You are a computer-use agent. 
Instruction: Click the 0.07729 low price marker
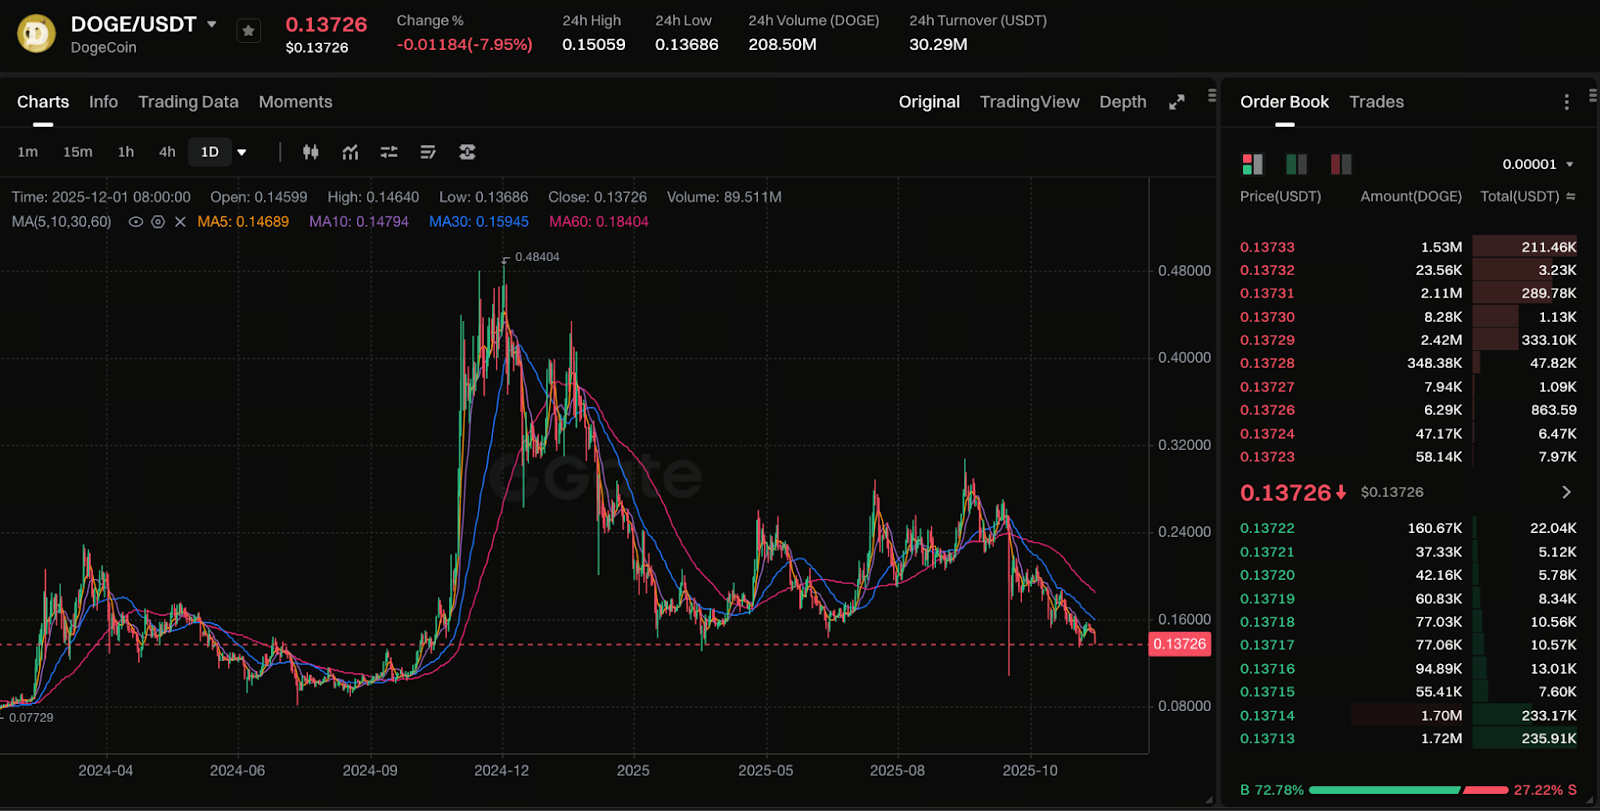coord(31,717)
